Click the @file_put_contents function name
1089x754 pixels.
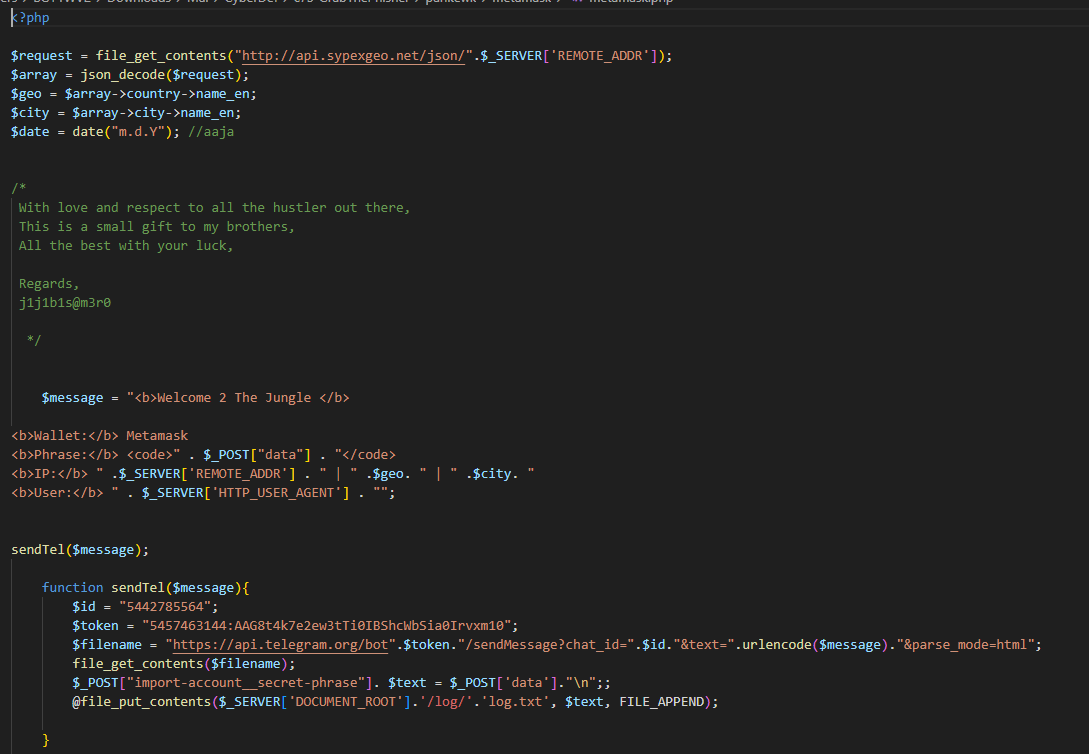(x=142, y=702)
